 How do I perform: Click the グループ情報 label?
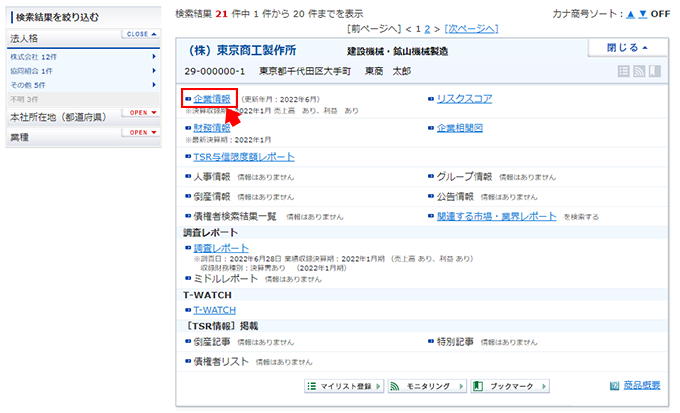(464, 177)
